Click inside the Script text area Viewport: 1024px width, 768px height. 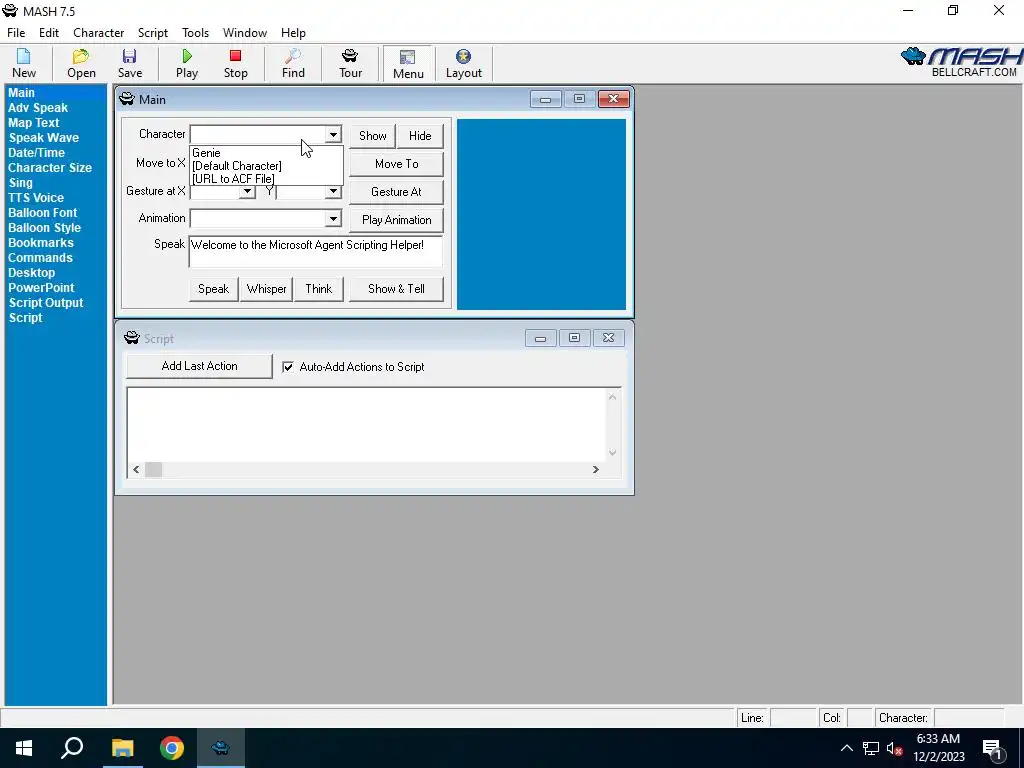tap(366, 424)
